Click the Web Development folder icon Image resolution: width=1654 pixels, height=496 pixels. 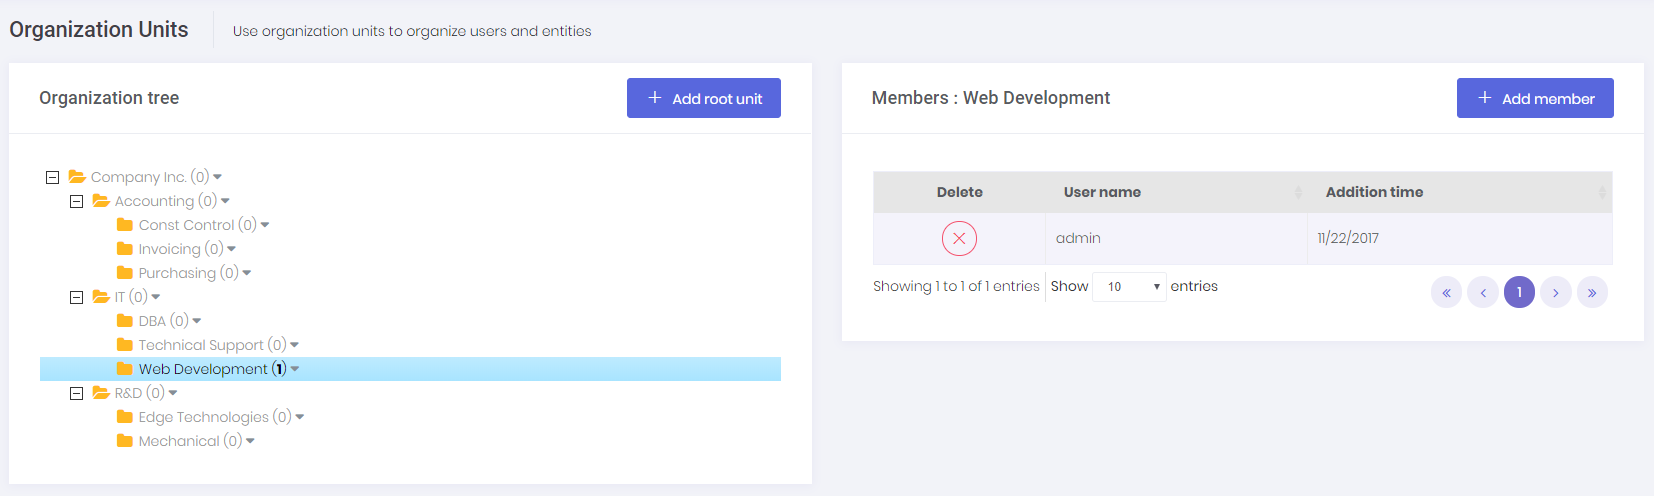pos(125,369)
